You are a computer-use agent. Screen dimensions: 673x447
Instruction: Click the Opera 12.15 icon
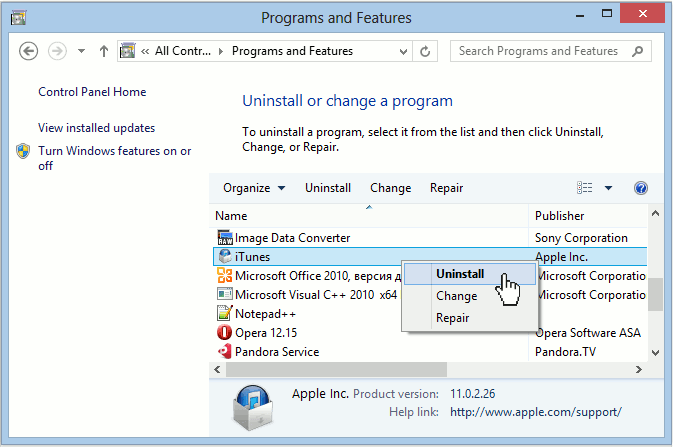click(224, 332)
